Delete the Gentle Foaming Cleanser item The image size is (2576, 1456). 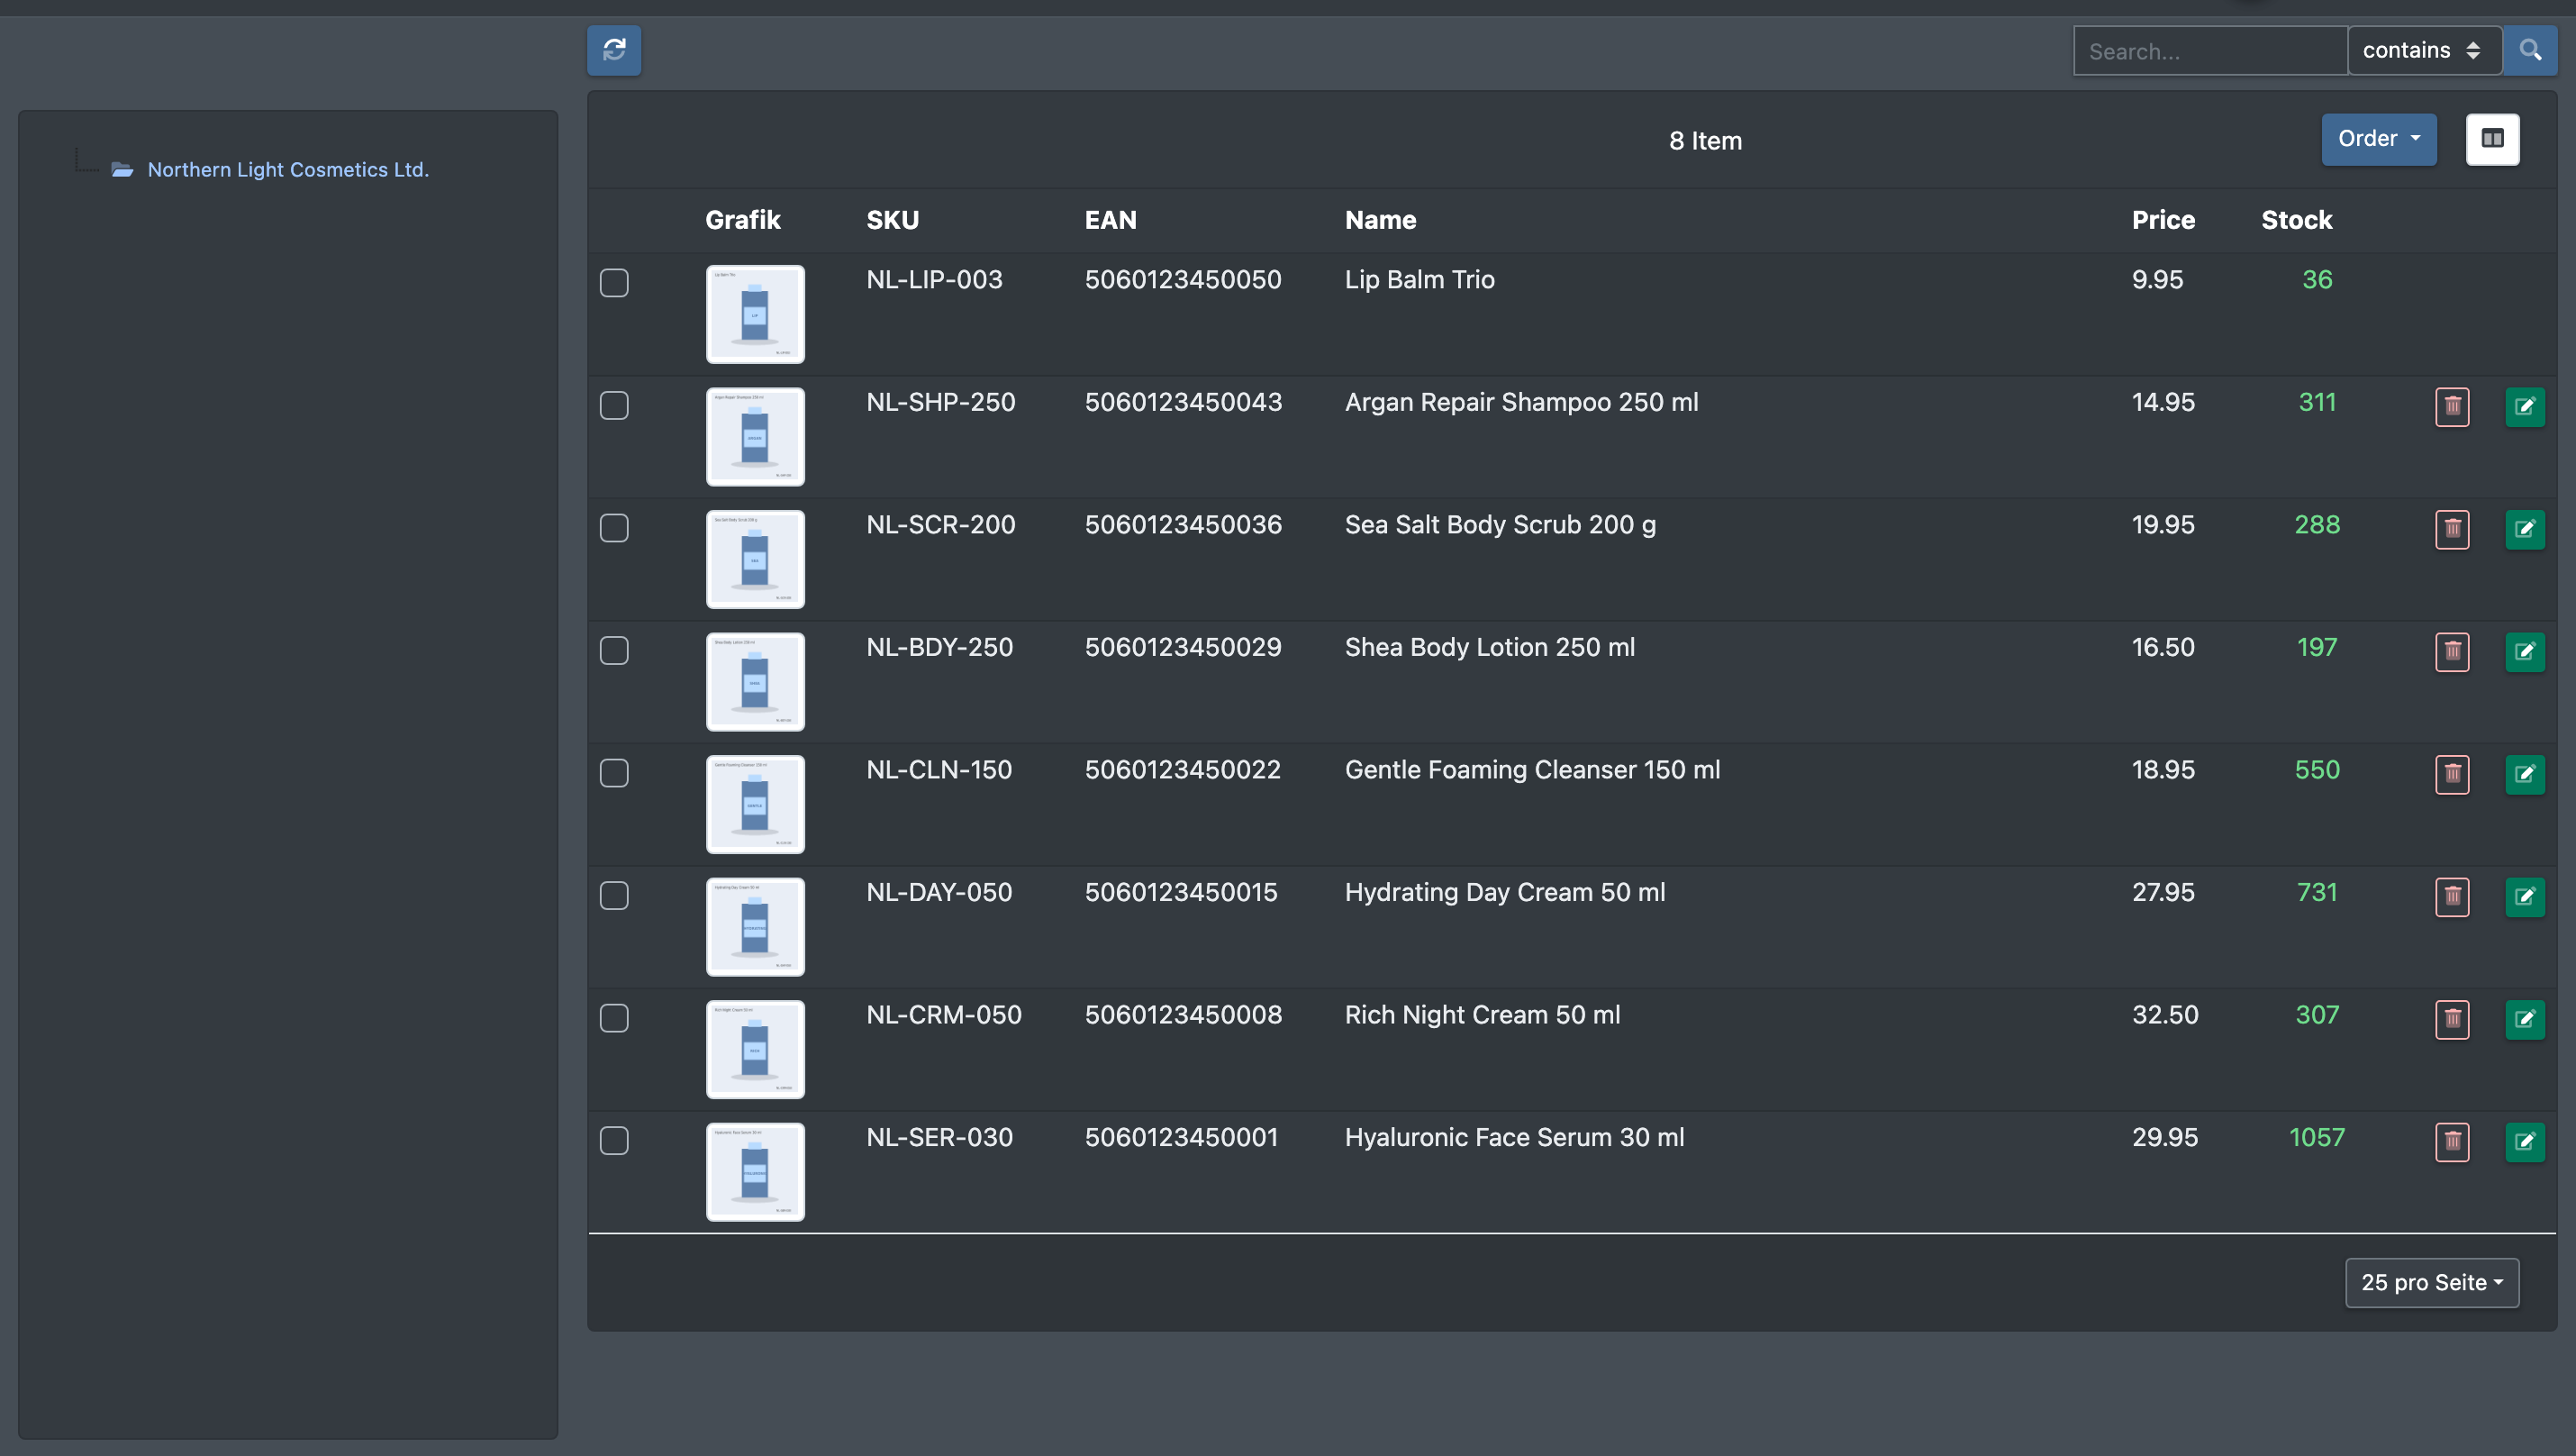tap(2452, 774)
